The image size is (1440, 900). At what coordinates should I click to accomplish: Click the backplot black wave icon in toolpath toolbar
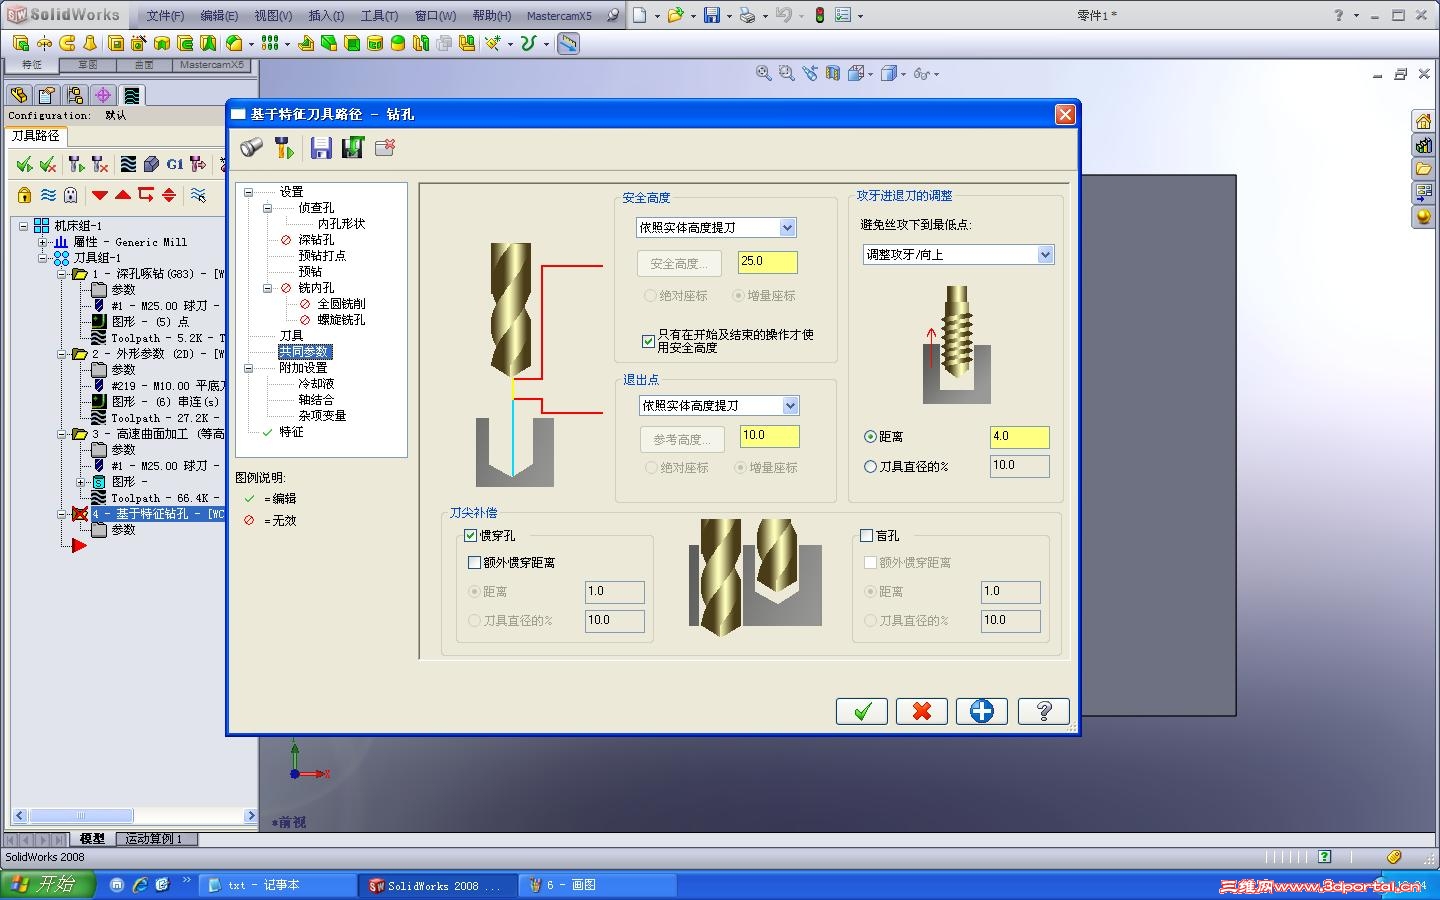pyautogui.click(x=128, y=164)
